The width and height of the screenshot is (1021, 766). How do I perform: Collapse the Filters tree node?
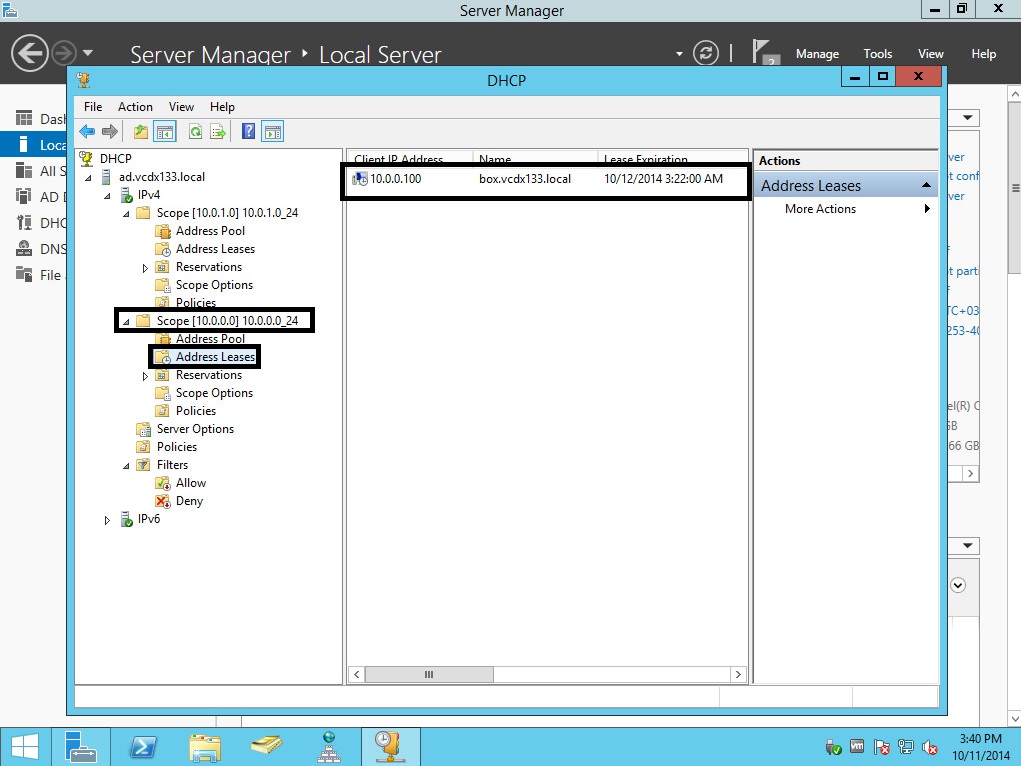pos(126,466)
